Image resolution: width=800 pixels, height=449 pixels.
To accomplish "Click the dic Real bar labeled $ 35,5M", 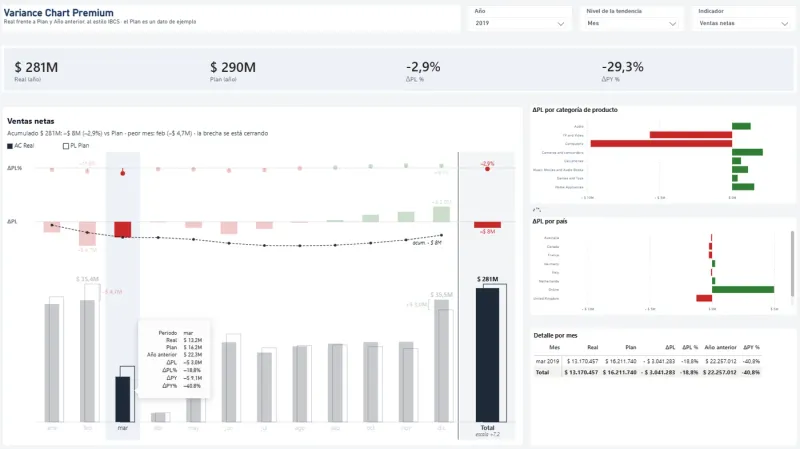I will [x=441, y=360].
